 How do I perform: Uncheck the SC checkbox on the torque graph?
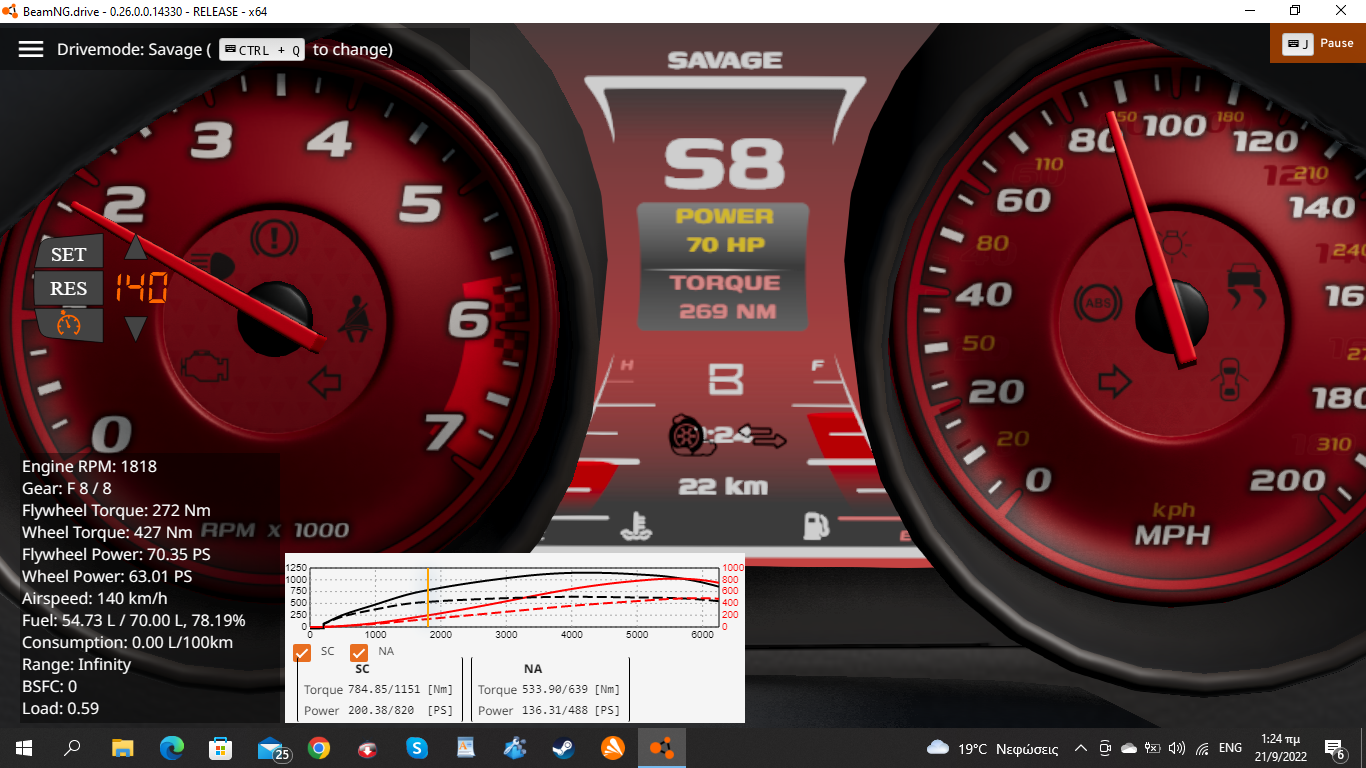click(x=302, y=652)
